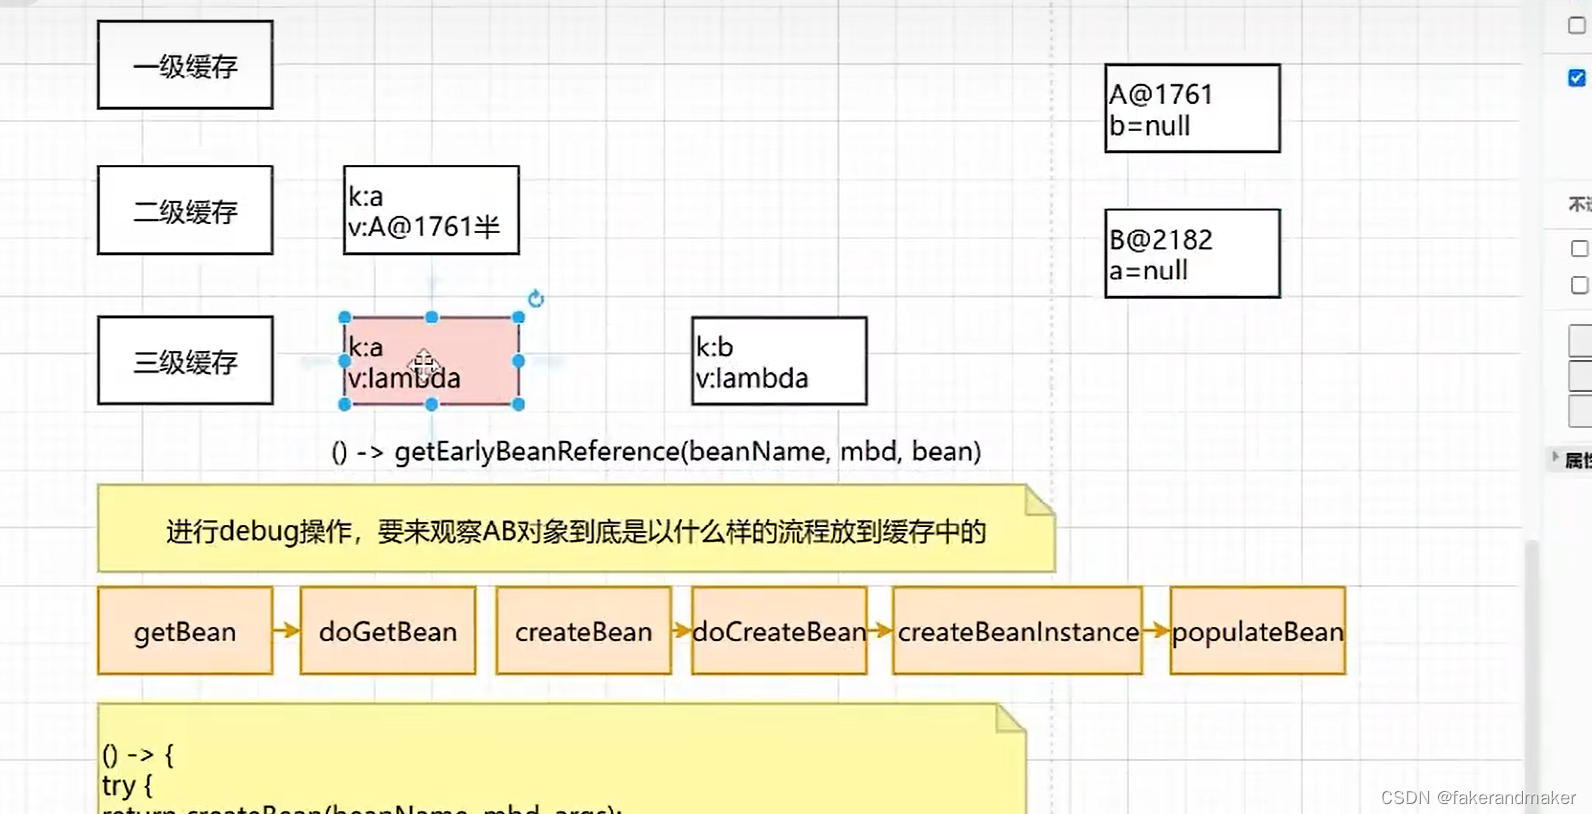Select the createBean step box

[583, 631]
